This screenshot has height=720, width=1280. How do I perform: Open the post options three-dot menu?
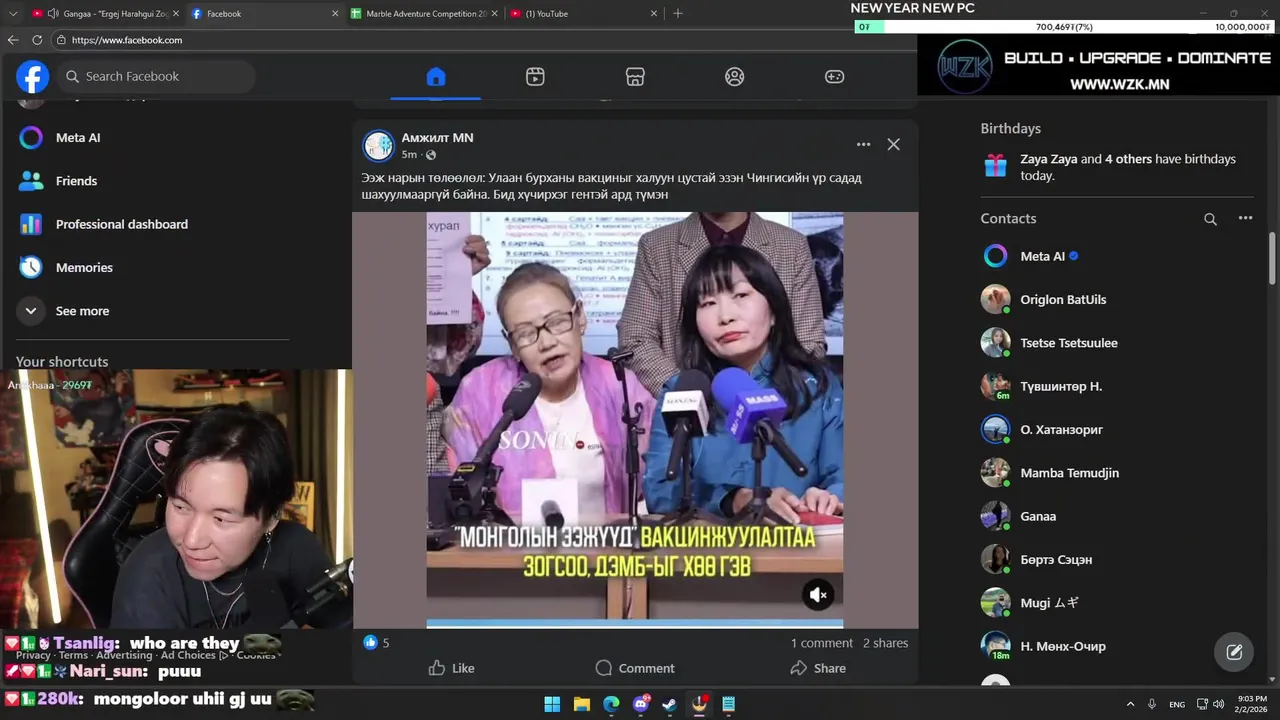[x=863, y=144]
